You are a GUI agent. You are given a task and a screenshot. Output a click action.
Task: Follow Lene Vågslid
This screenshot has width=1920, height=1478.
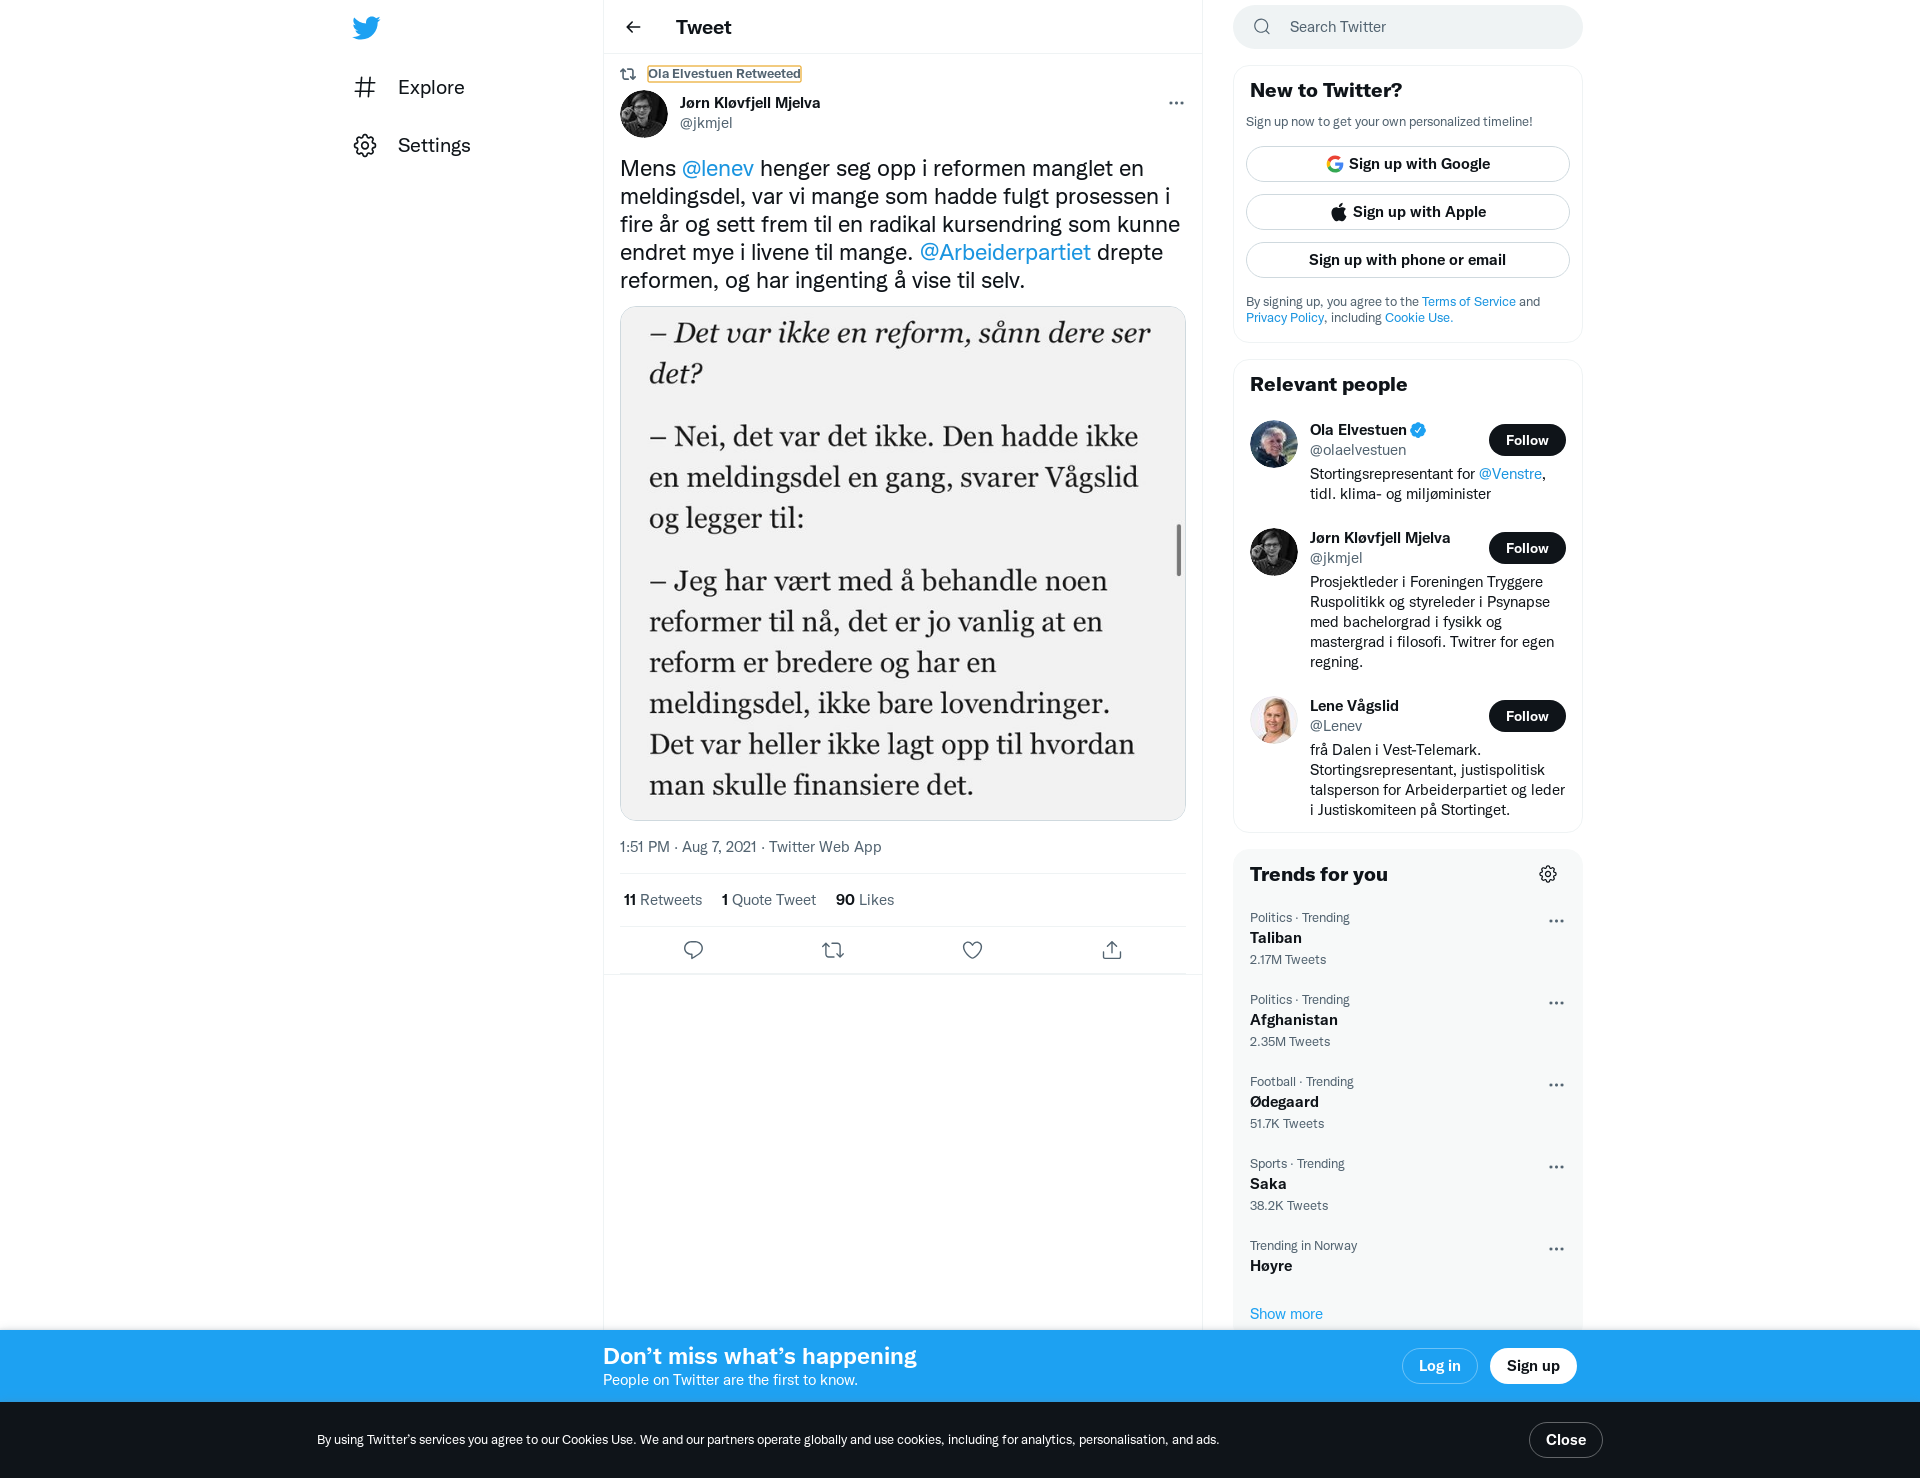tap(1527, 716)
